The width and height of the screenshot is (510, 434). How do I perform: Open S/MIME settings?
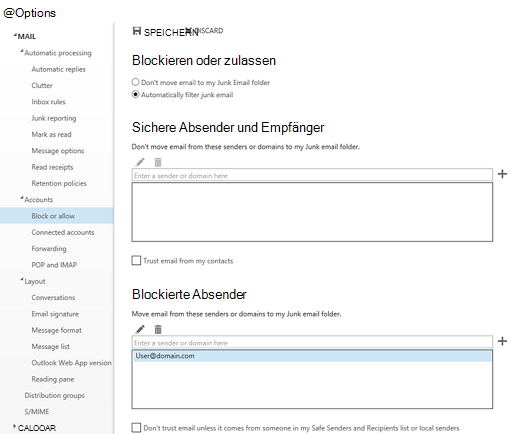(37, 412)
